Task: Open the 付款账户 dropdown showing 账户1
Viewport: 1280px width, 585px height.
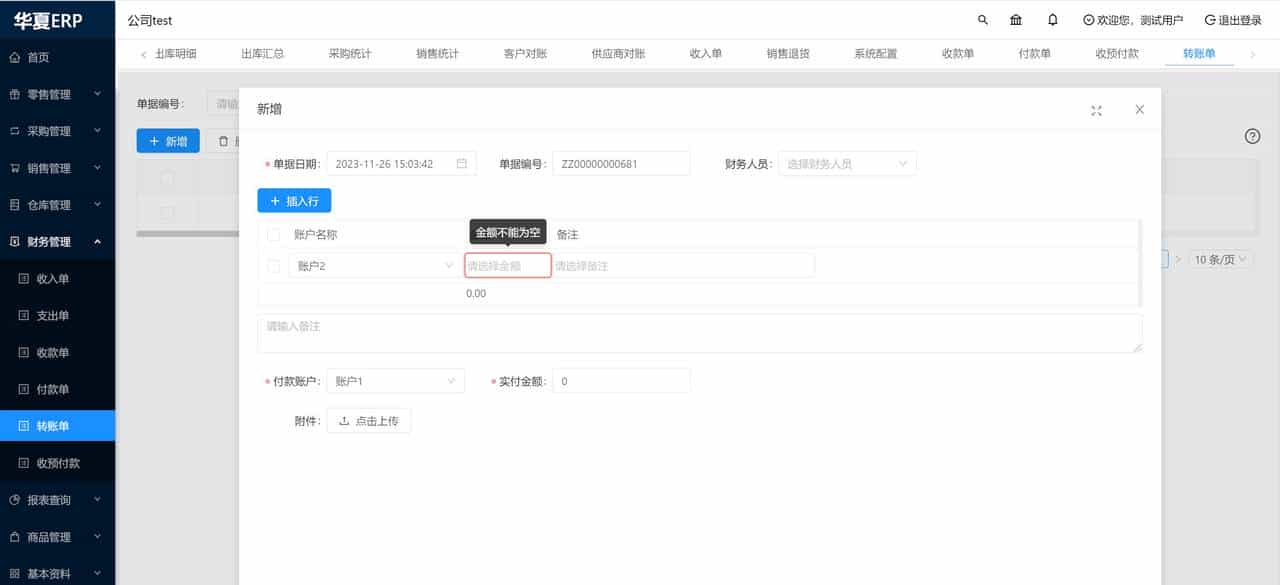Action: point(395,380)
